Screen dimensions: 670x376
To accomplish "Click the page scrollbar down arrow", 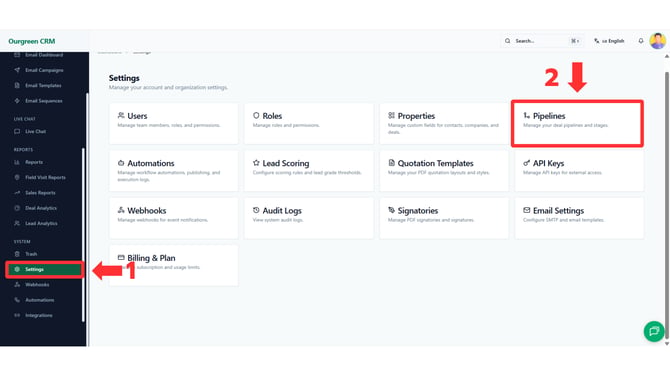I will pos(667,344).
